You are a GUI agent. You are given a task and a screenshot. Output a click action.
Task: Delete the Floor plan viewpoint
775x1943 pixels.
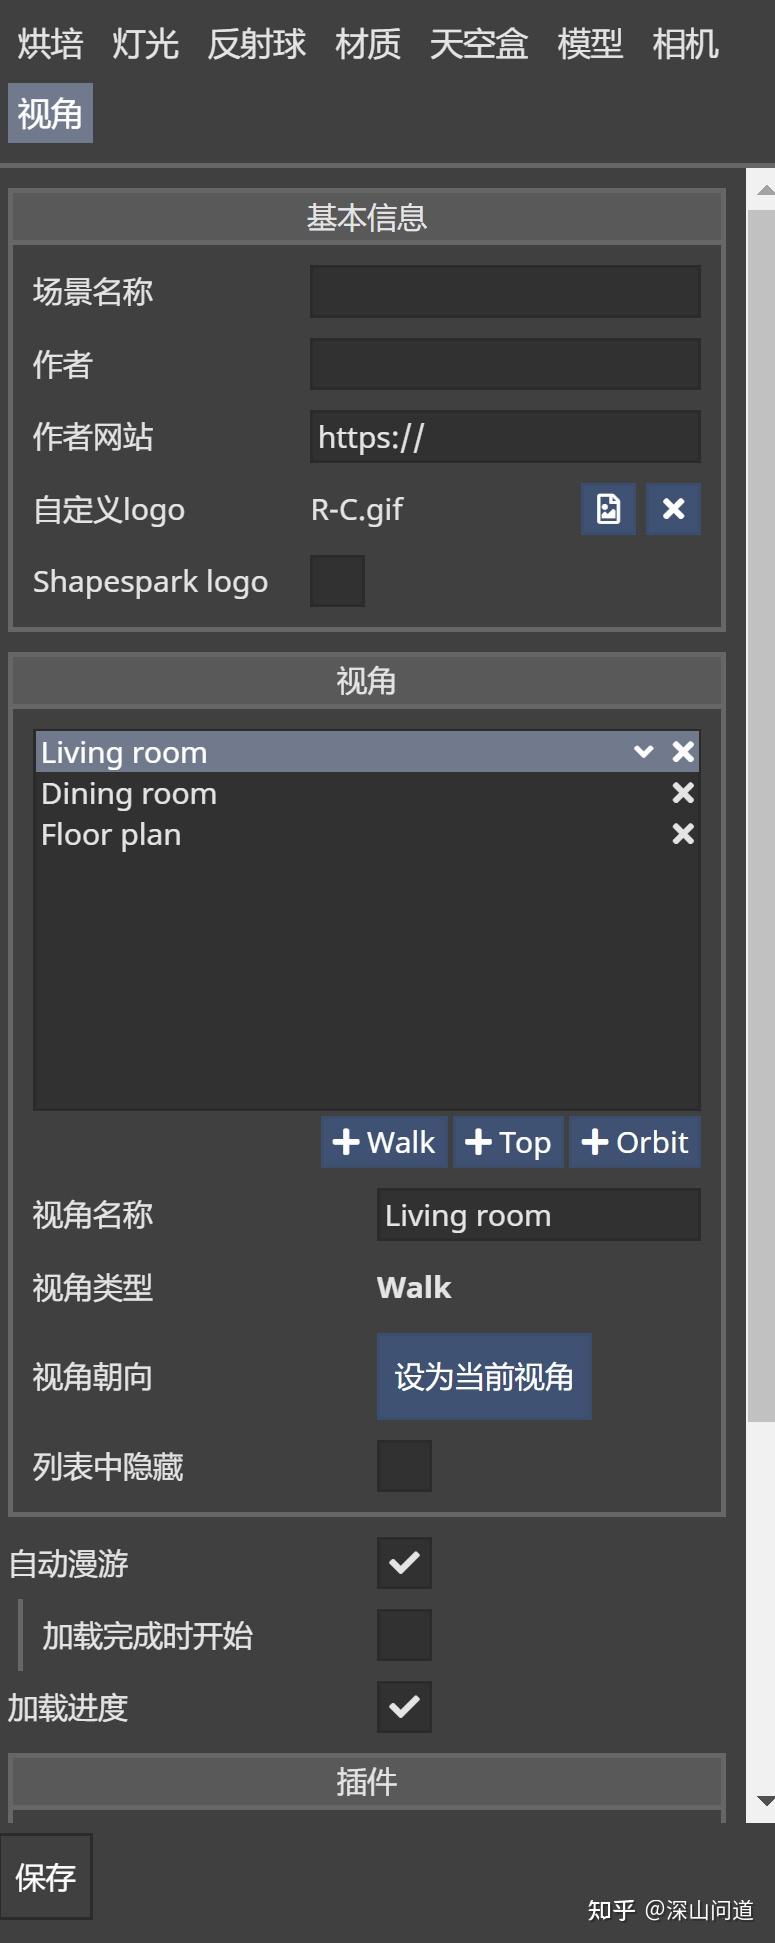click(x=683, y=833)
